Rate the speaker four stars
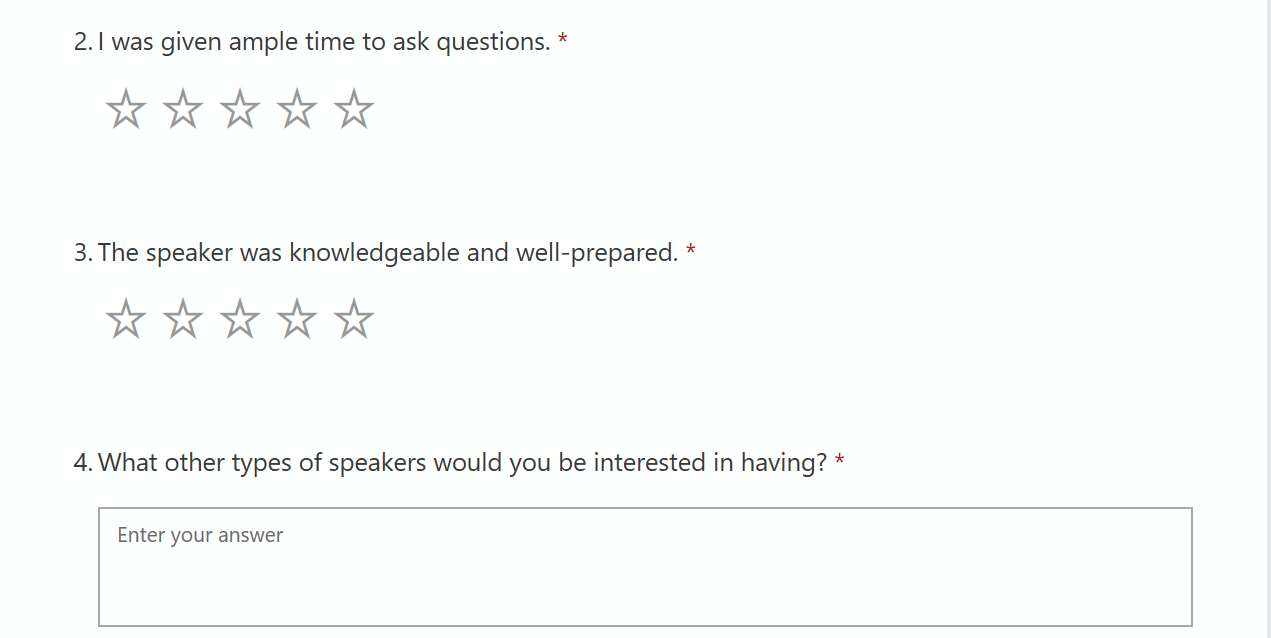The height and width of the screenshot is (638, 1271). (297, 320)
